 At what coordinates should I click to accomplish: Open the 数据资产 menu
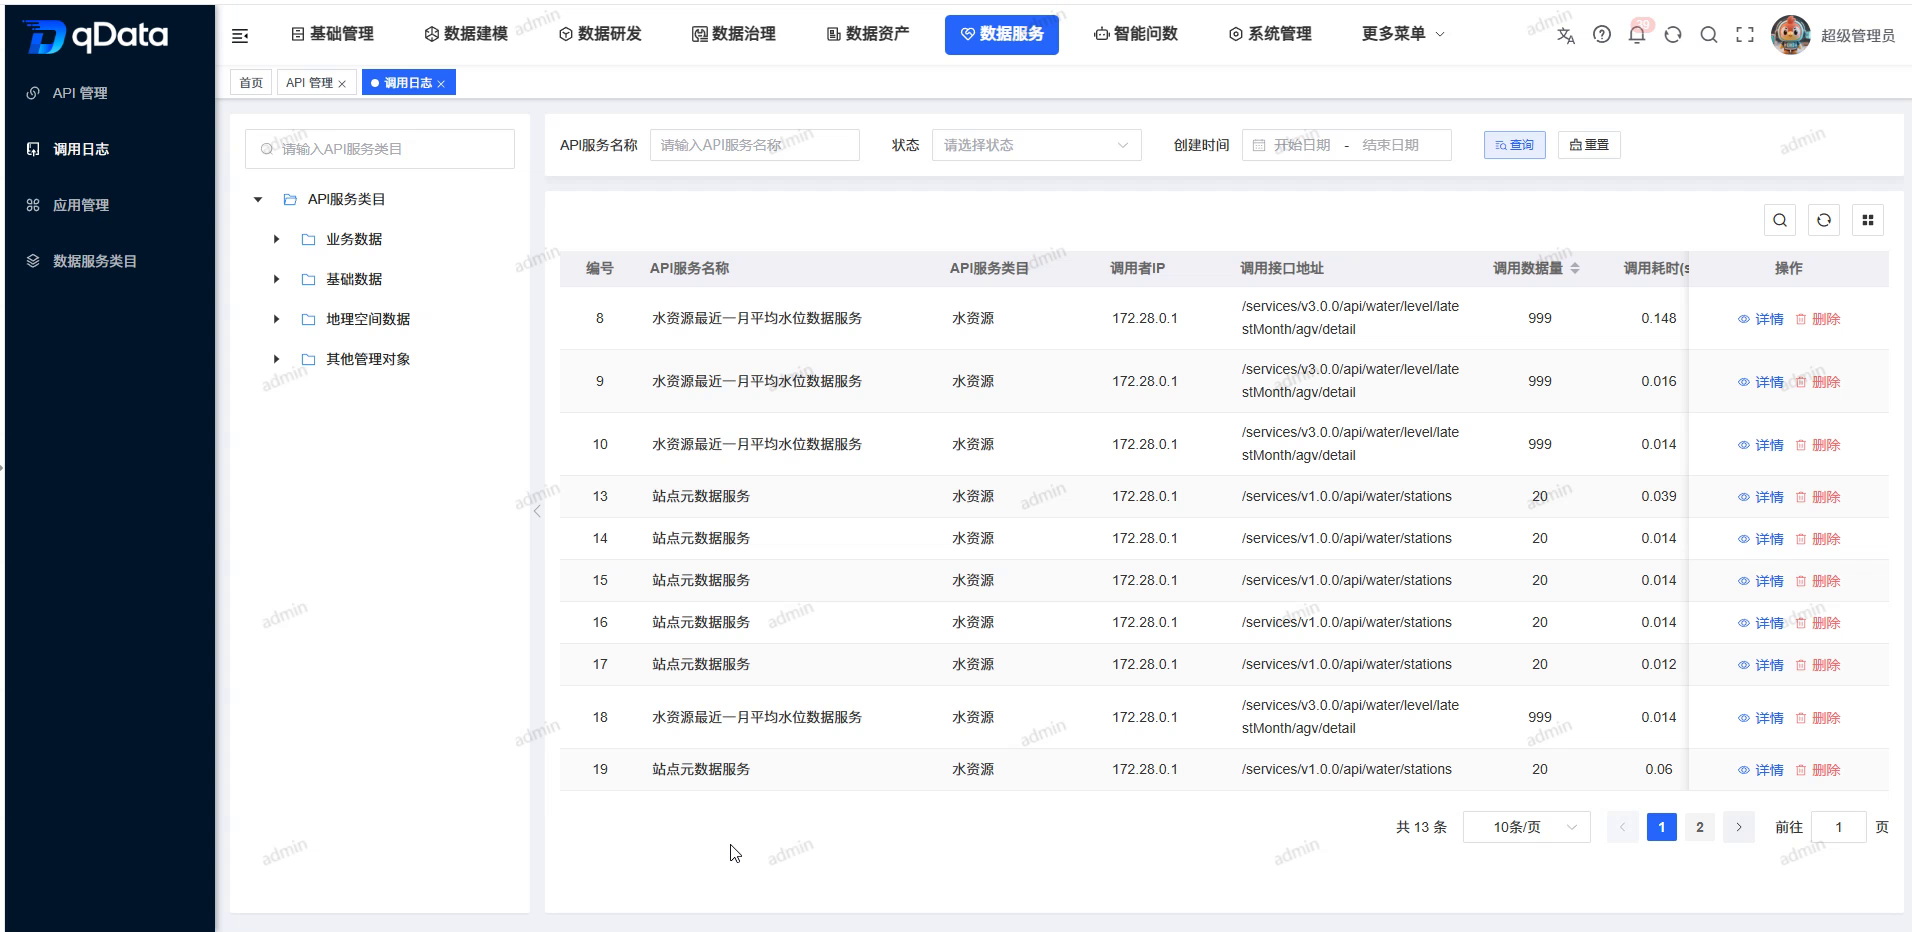coord(868,34)
